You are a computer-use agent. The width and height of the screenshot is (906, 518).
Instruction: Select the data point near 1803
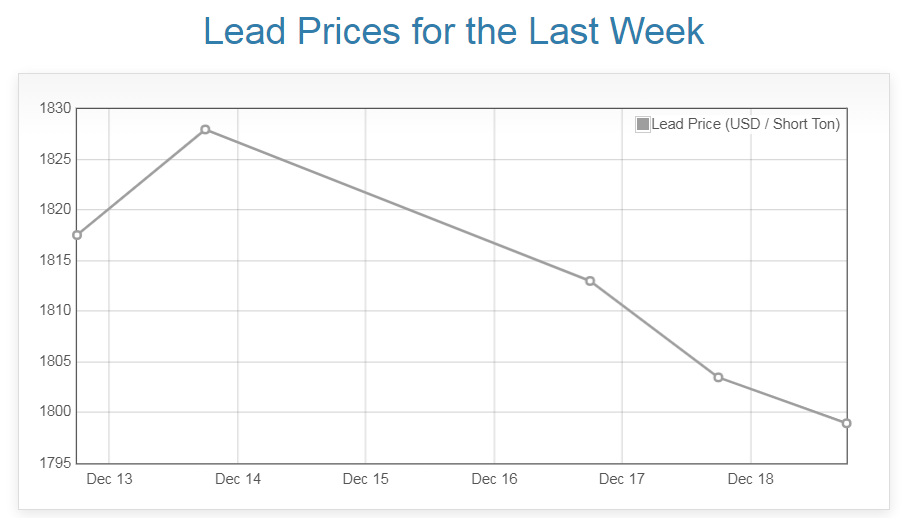pyautogui.click(x=718, y=377)
